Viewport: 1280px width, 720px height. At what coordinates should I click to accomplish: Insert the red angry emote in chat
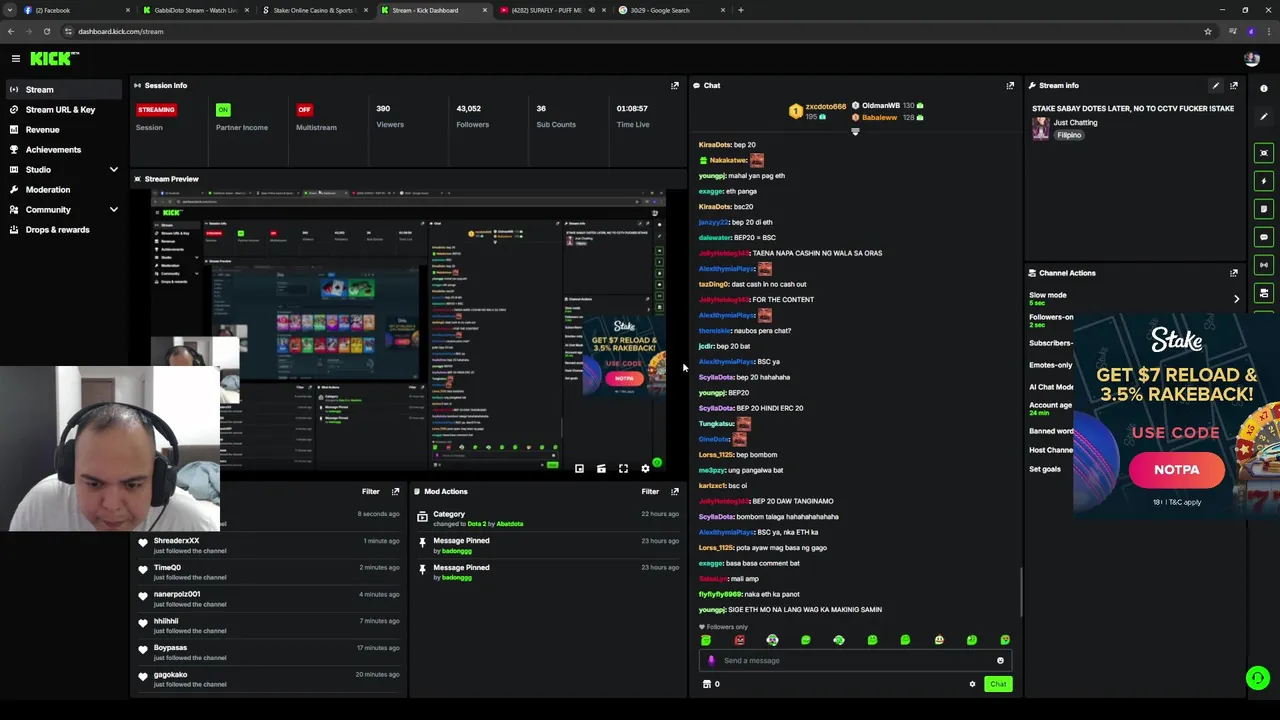pos(739,640)
